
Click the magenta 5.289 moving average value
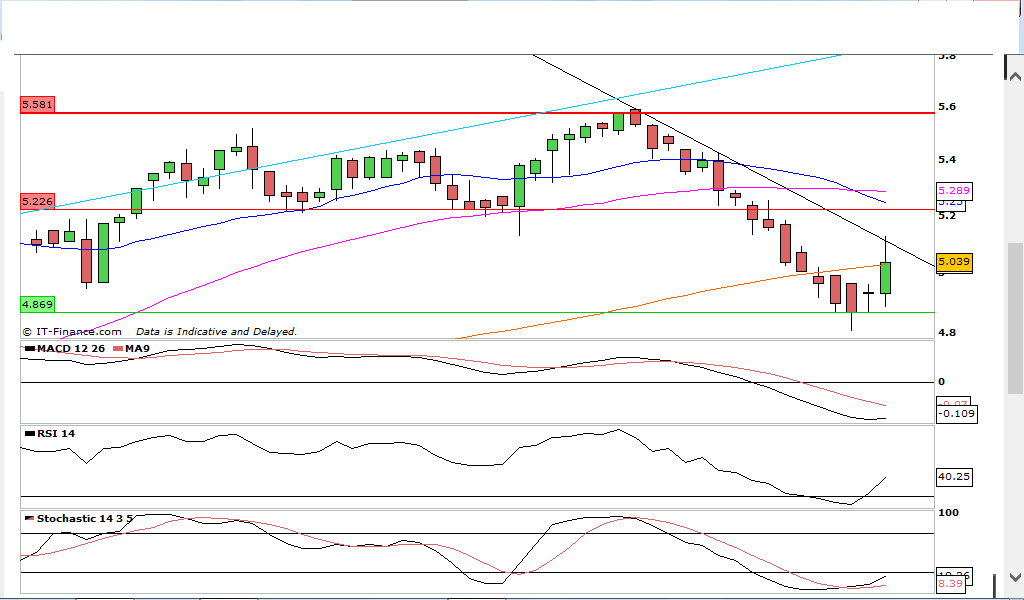[x=953, y=191]
